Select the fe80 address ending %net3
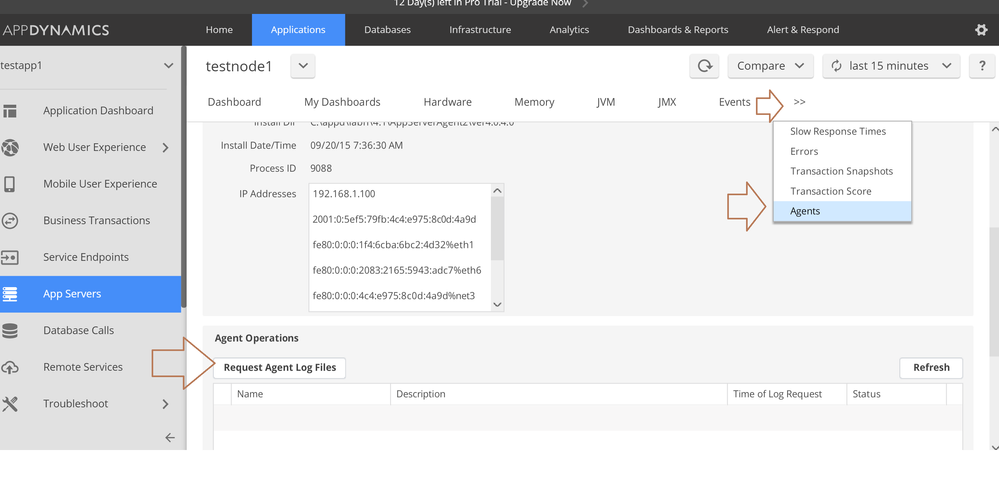 pos(394,295)
